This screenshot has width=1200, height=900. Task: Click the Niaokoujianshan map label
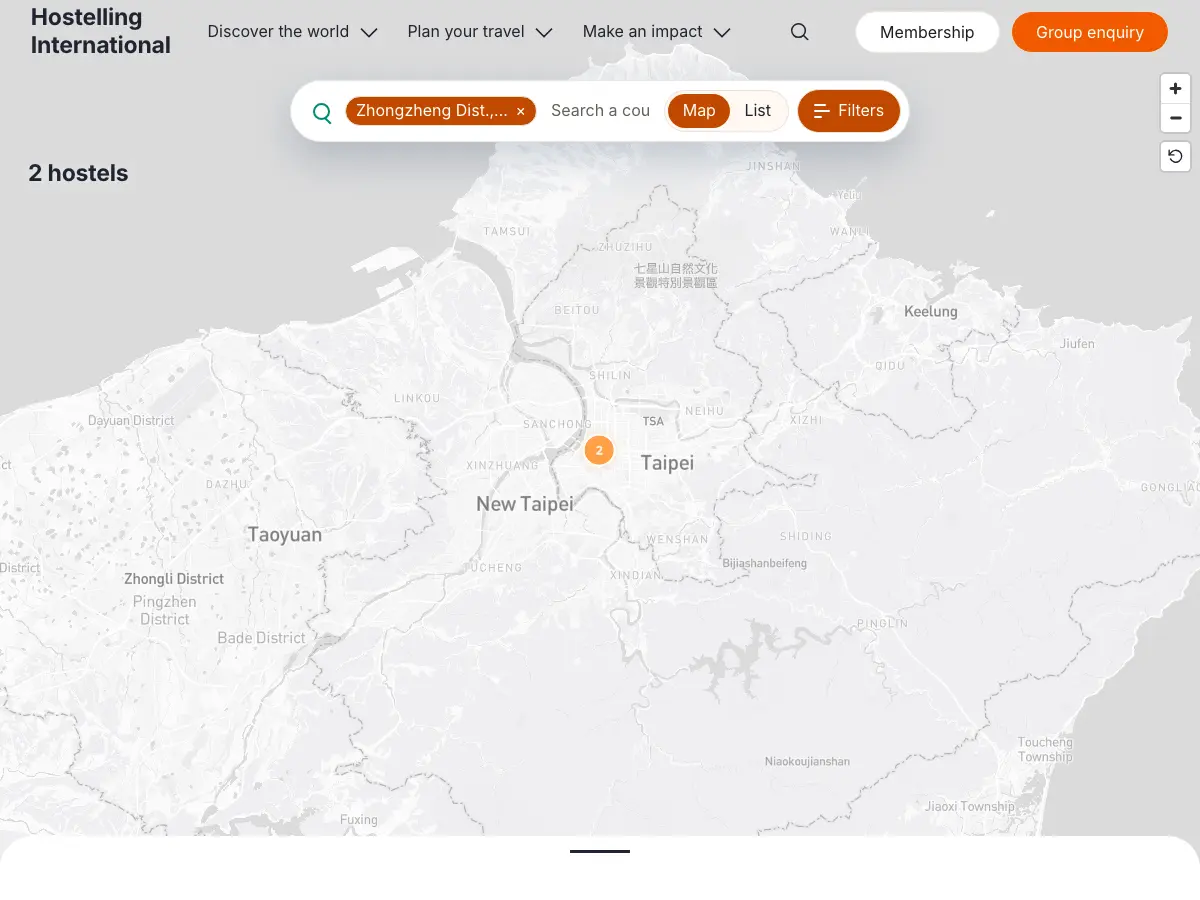tap(808, 762)
